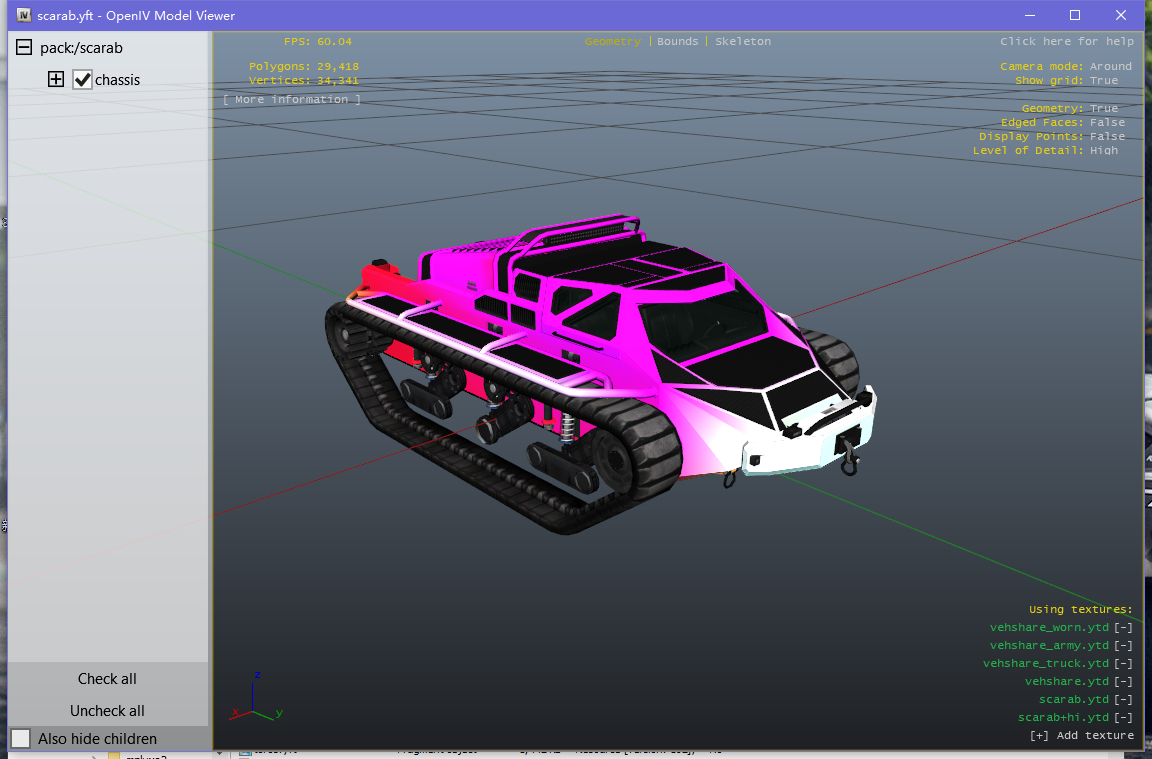Select the vehshare_army.ytd texture name
This screenshot has height=759, width=1152.
pos(1049,645)
